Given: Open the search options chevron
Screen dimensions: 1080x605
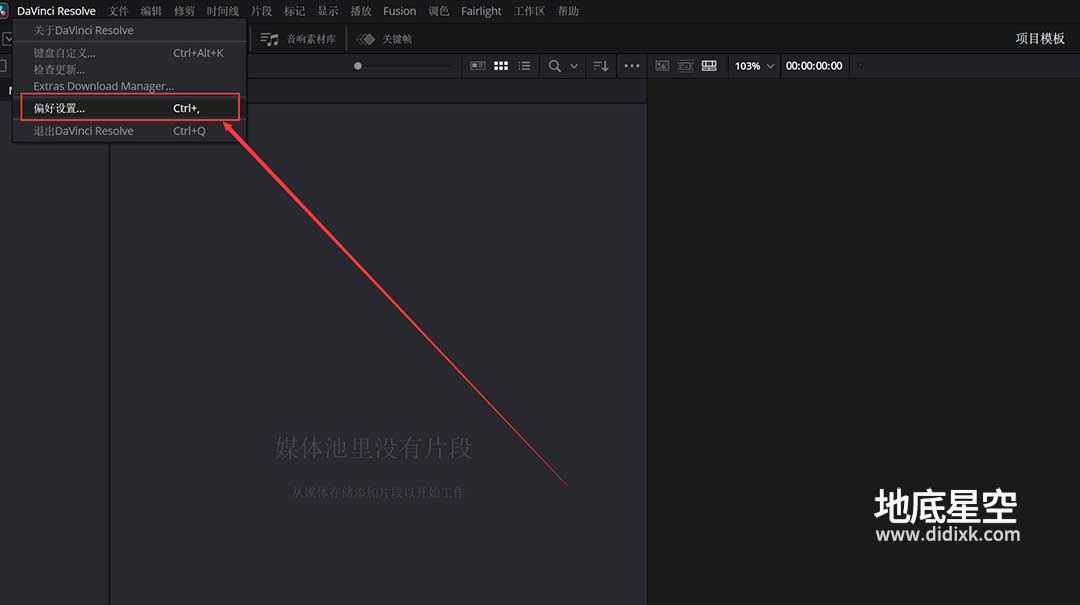Looking at the screenshot, I should point(574,66).
